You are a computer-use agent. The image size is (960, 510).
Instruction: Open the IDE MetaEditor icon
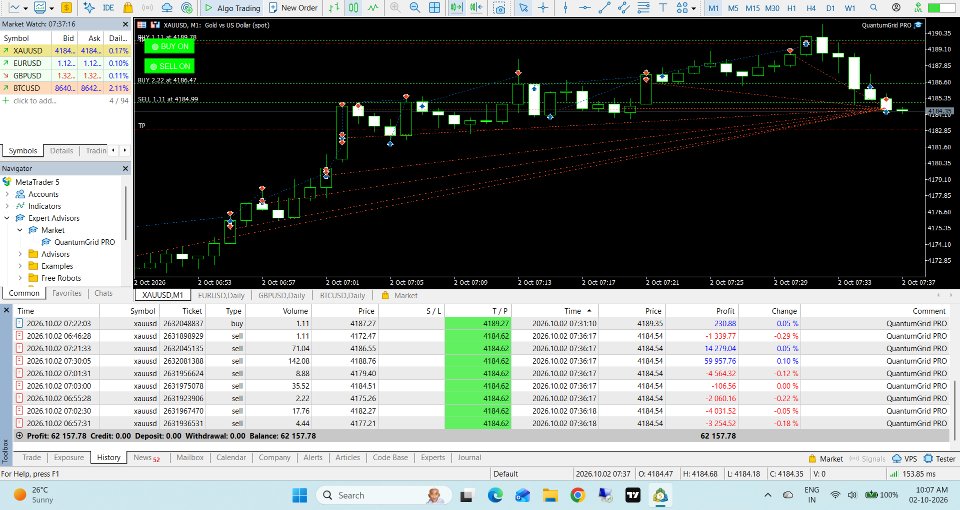point(108,7)
